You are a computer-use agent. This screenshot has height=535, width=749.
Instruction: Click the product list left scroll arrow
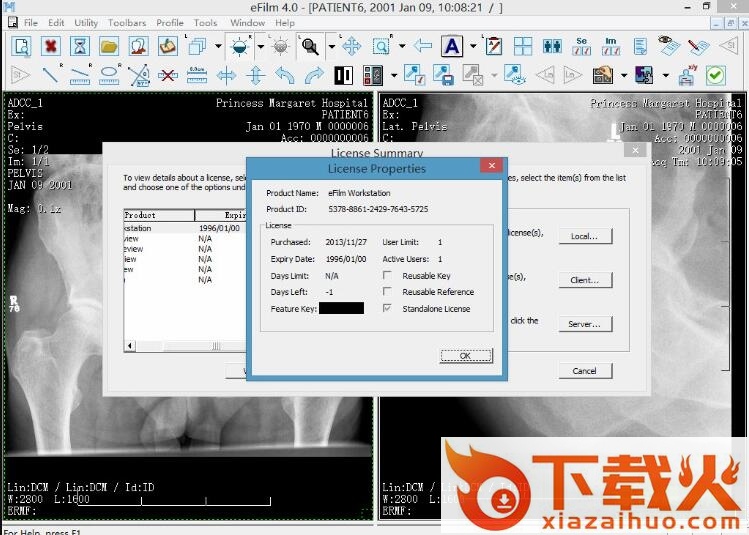(x=130, y=345)
